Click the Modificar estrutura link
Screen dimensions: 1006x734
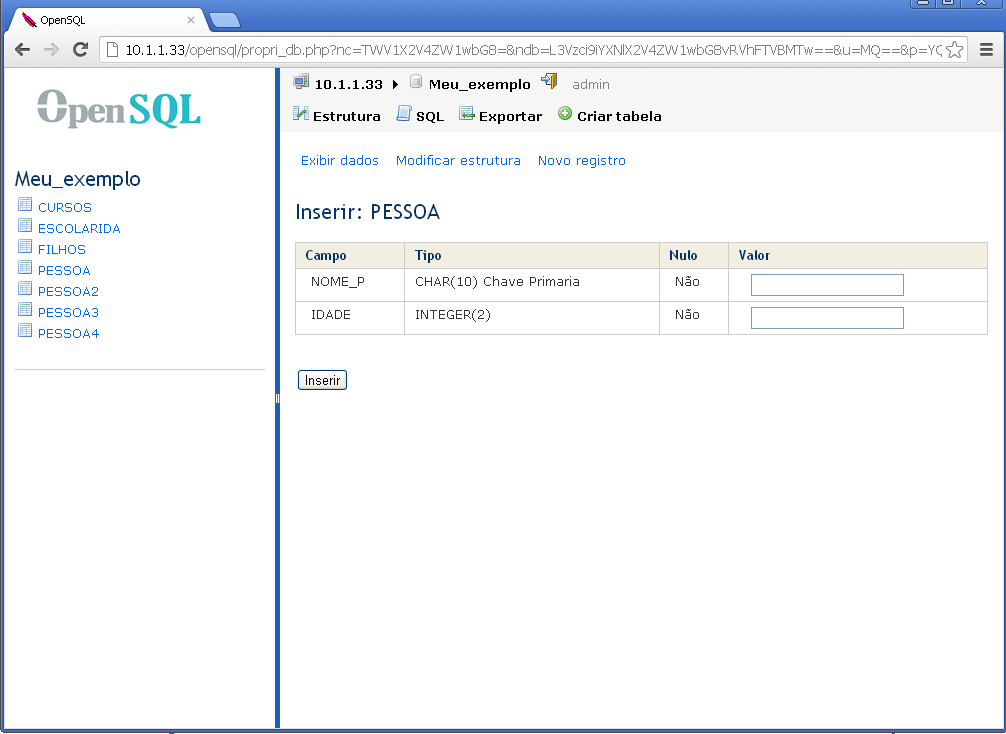(x=458, y=160)
